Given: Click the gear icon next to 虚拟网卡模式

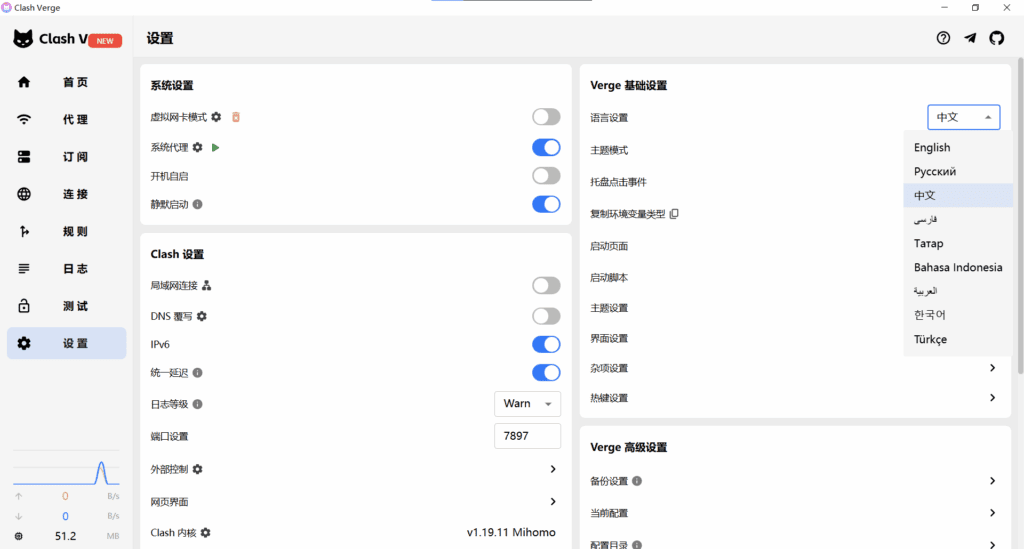Looking at the screenshot, I should point(216,117).
